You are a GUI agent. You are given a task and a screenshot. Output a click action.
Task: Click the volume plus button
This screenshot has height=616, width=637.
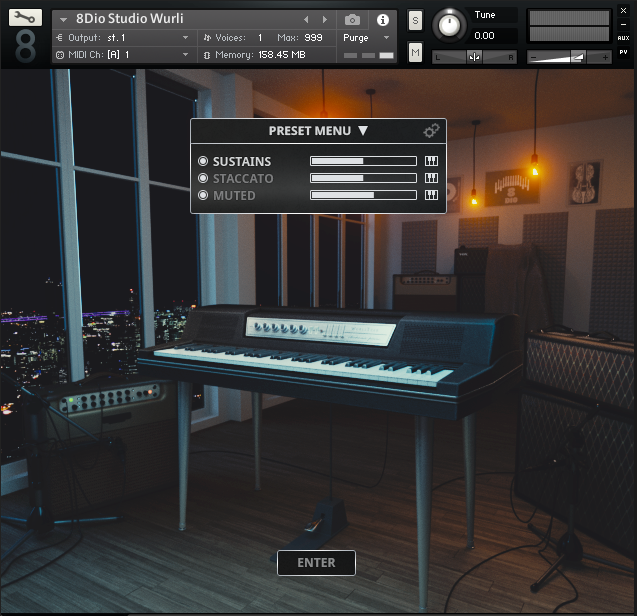[x=605, y=57]
